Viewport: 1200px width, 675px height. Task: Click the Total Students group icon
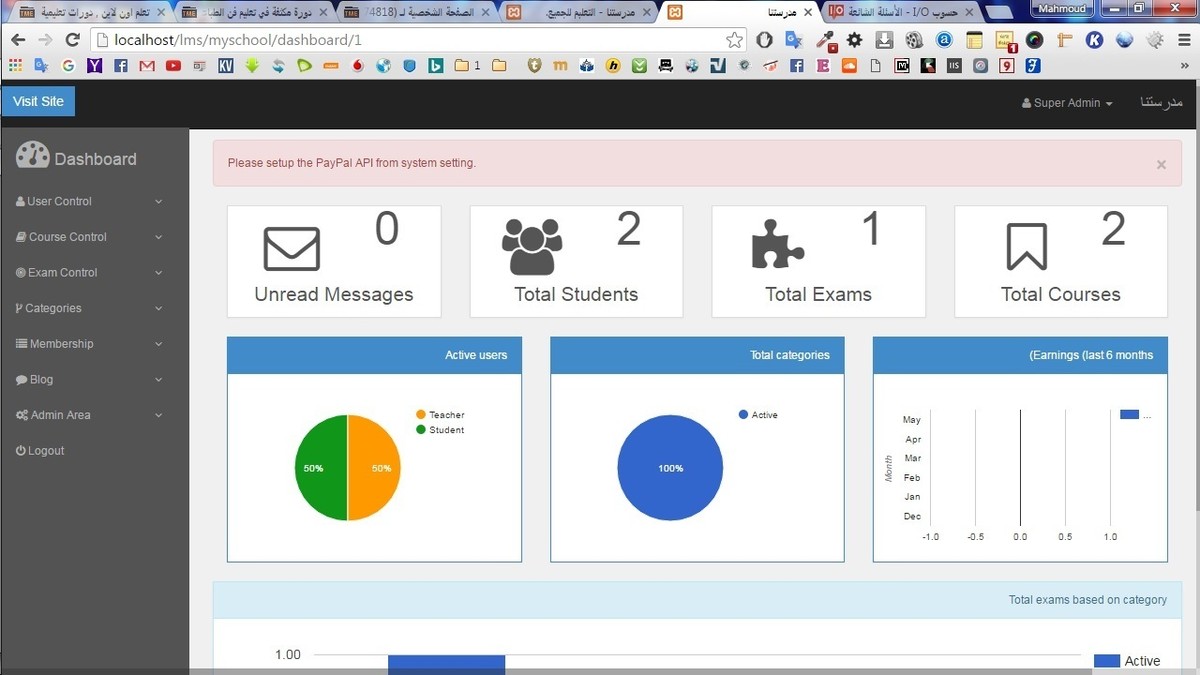pyautogui.click(x=532, y=247)
